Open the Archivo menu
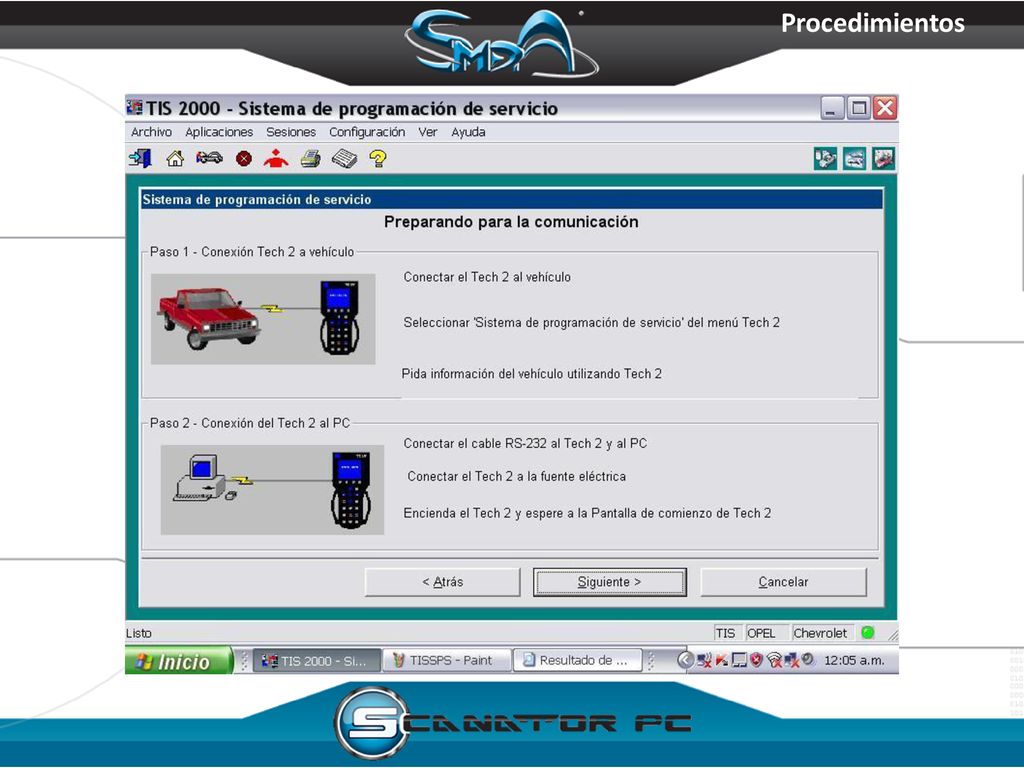Viewport: 1024px width, 768px height. 152,132
